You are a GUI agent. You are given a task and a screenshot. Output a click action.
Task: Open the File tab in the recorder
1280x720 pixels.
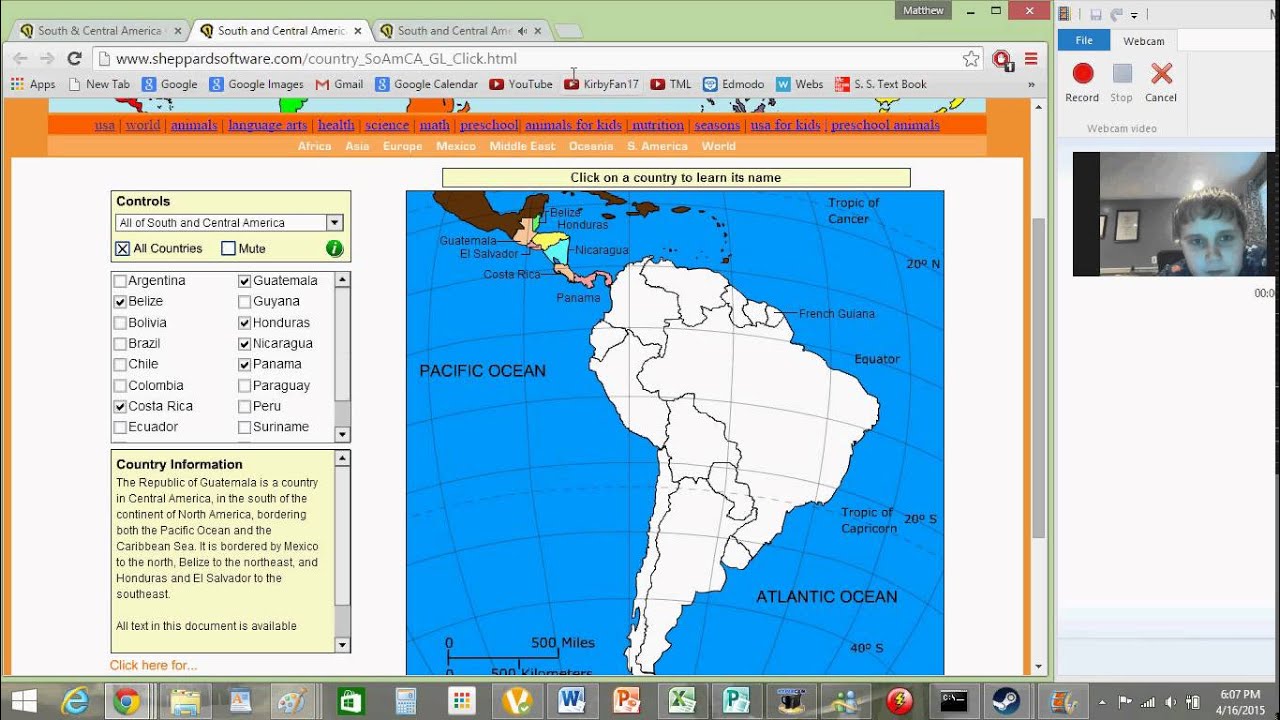[x=1084, y=41]
